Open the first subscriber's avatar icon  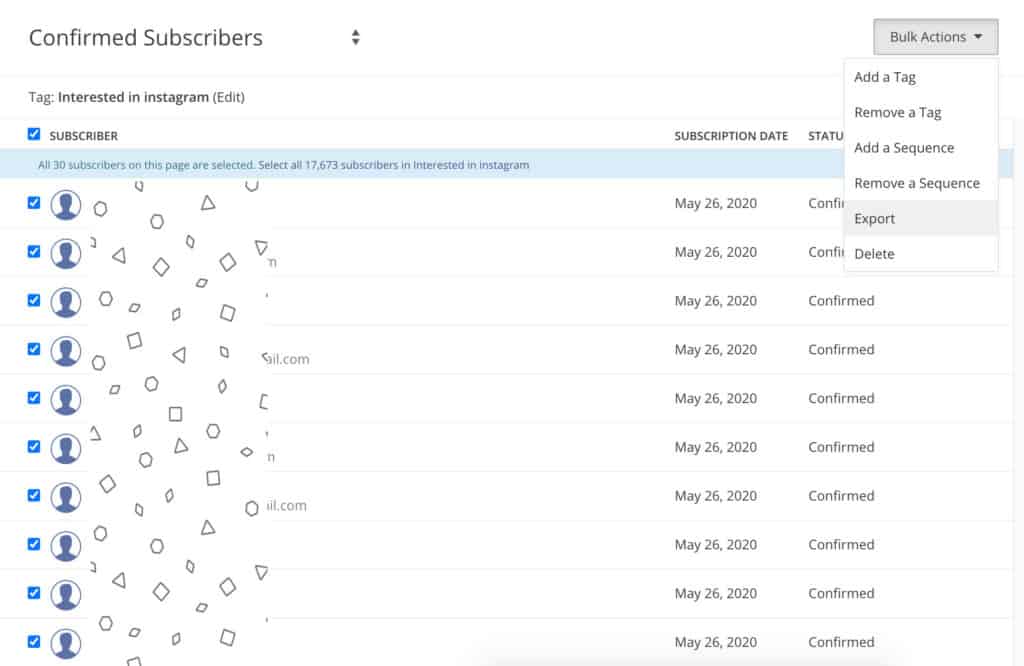66,205
